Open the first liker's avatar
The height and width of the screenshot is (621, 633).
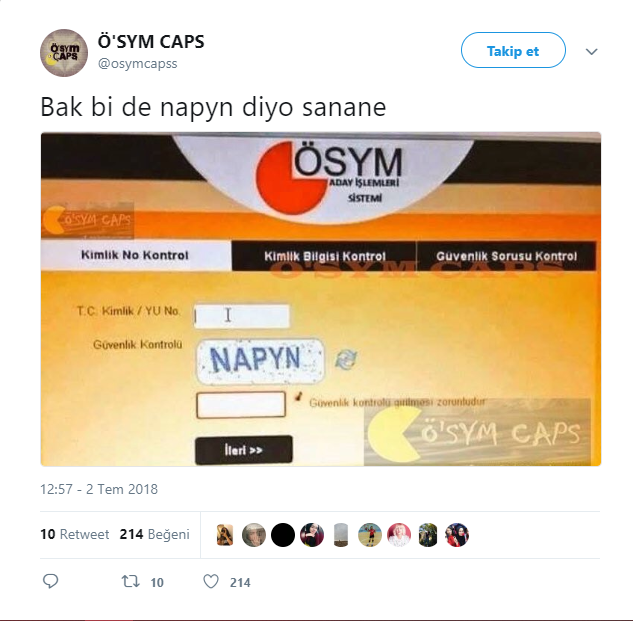coord(225,535)
